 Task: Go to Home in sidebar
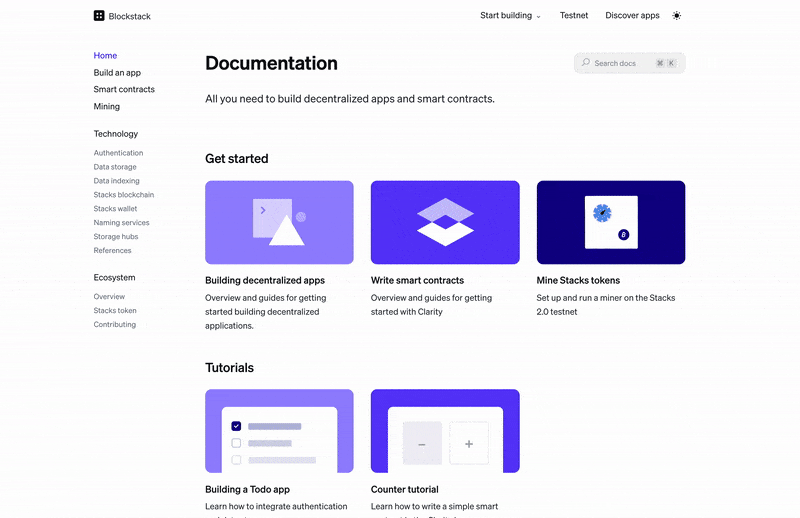coord(105,56)
